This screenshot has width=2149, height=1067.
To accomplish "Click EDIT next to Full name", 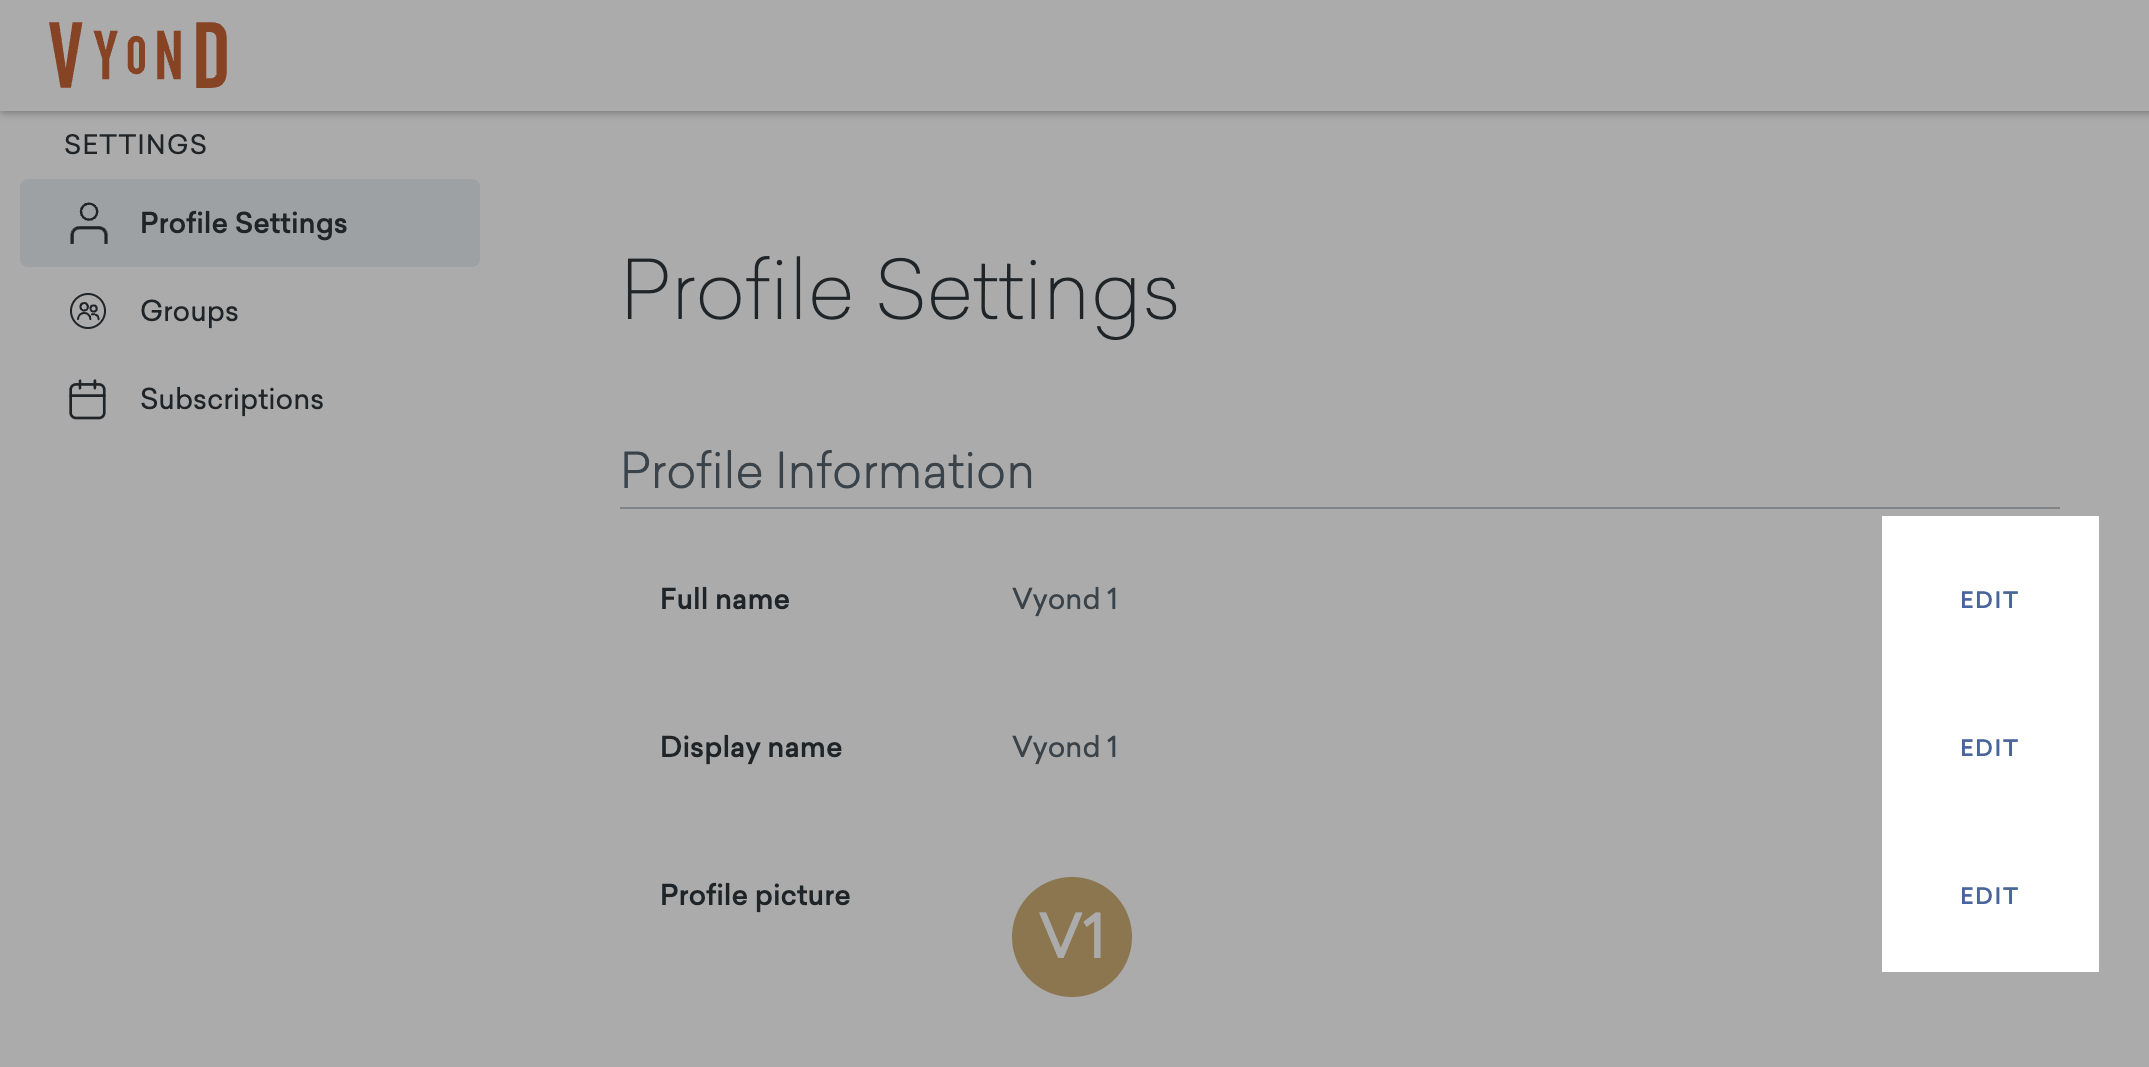I will 1987,599.
